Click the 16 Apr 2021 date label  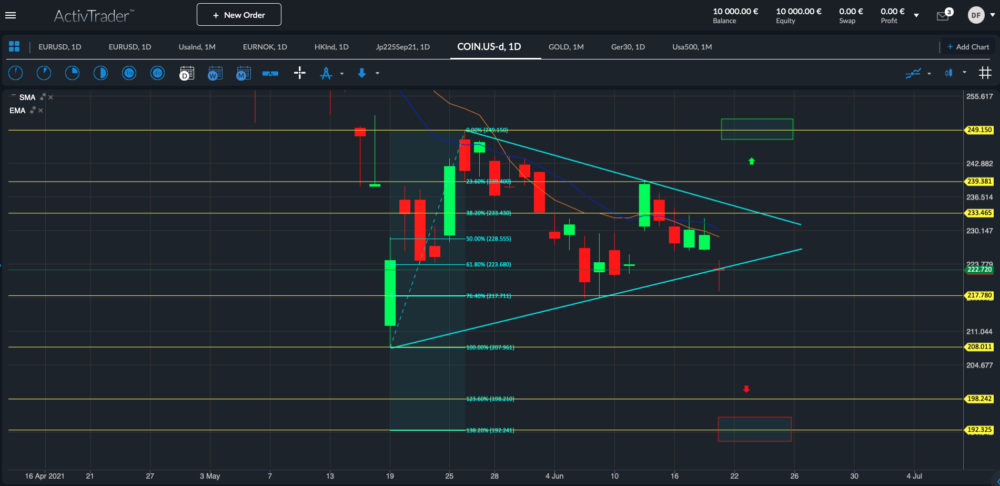(x=45, y=476)
